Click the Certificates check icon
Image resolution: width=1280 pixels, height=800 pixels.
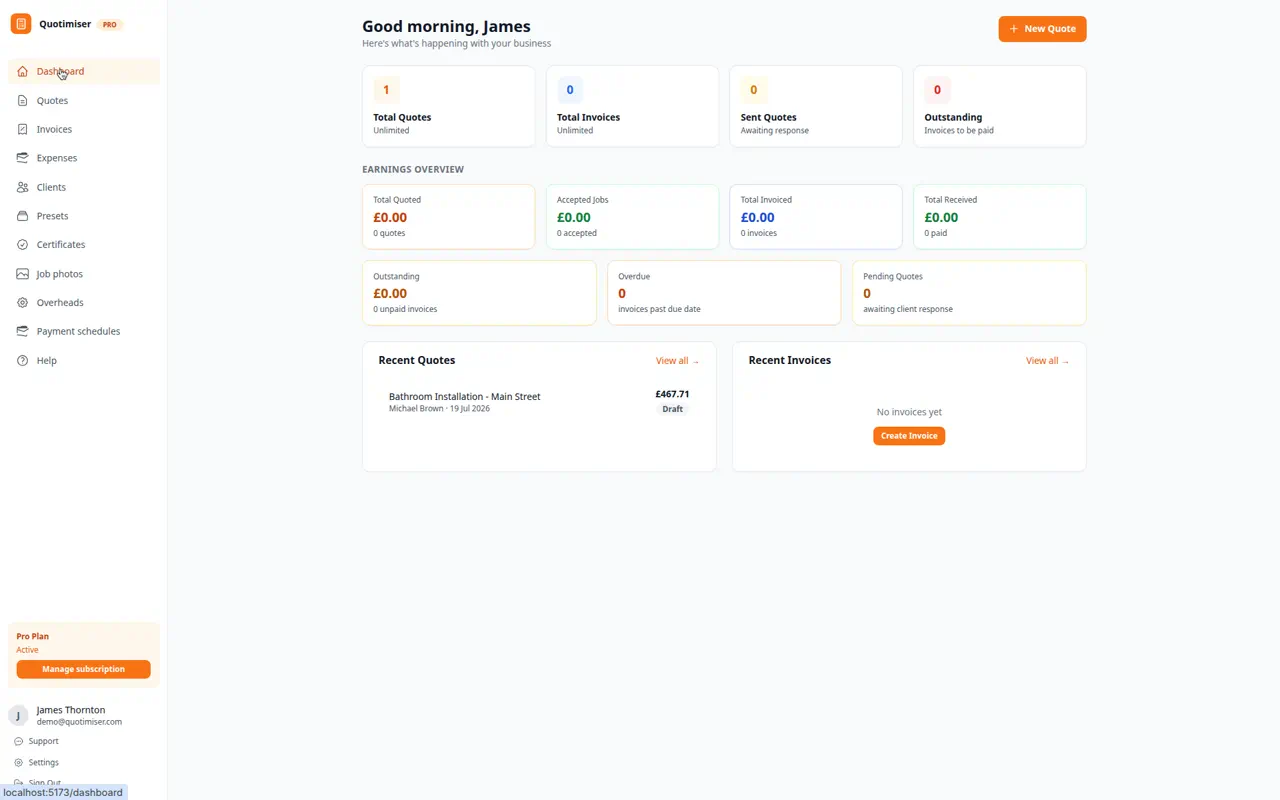[x=22, y=244]
